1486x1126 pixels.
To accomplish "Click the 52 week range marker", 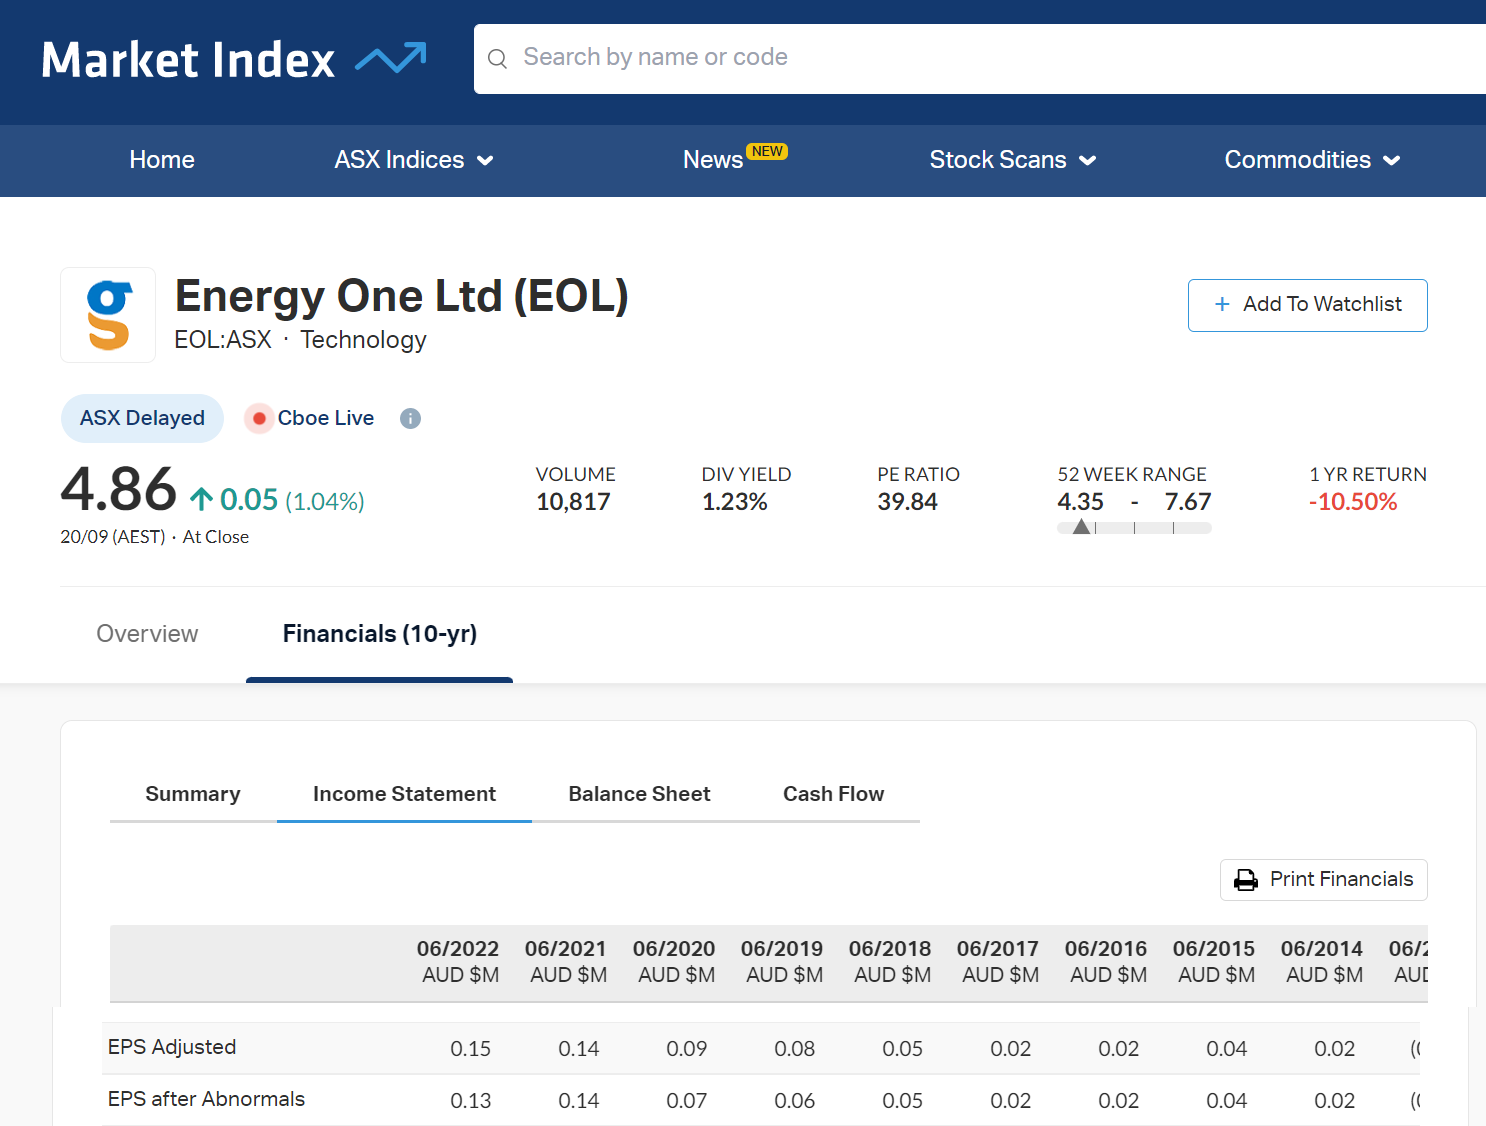I will [x=1081, y=527].
